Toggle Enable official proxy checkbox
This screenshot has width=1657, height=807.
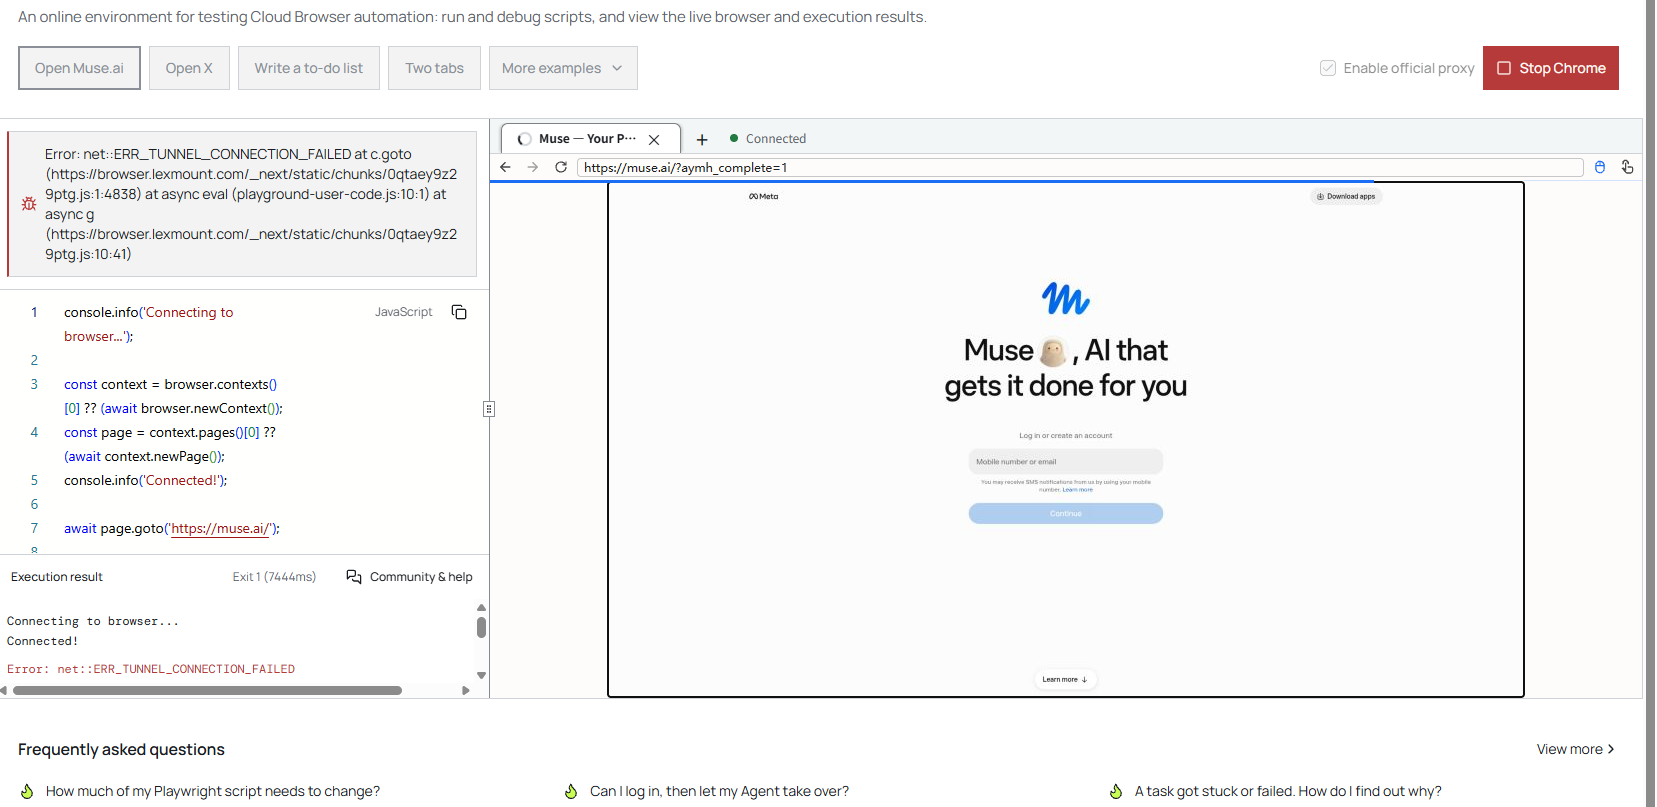(1328, 68)
